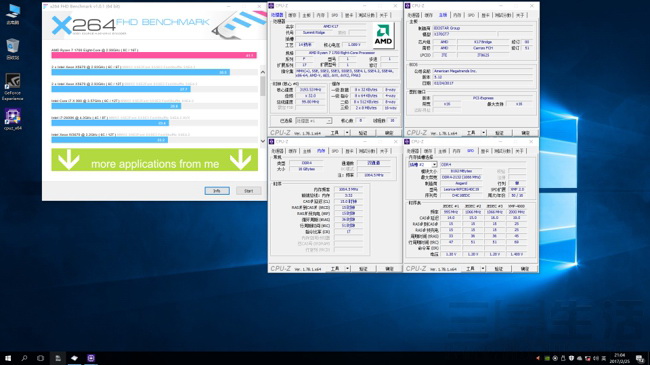Switch to 关于 tab in mainboard window
The width and height of the screenshot is (650, 365).
pos(520,15)
